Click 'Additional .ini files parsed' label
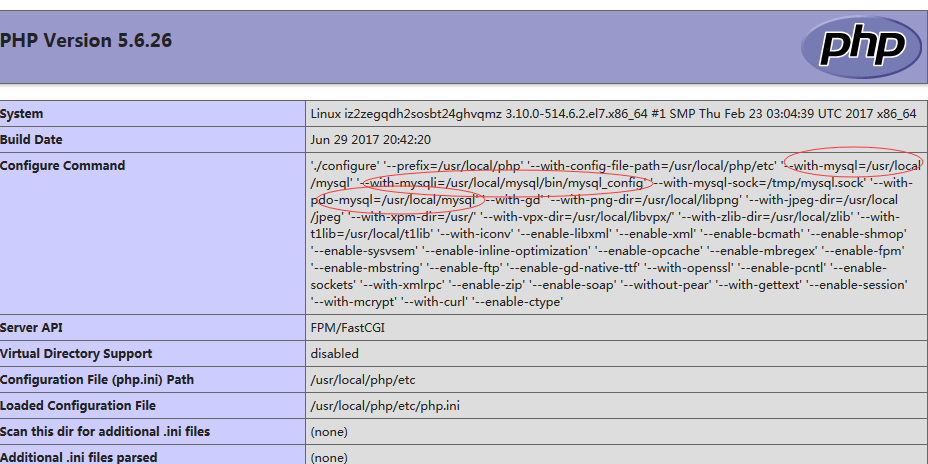 [79, 457]
